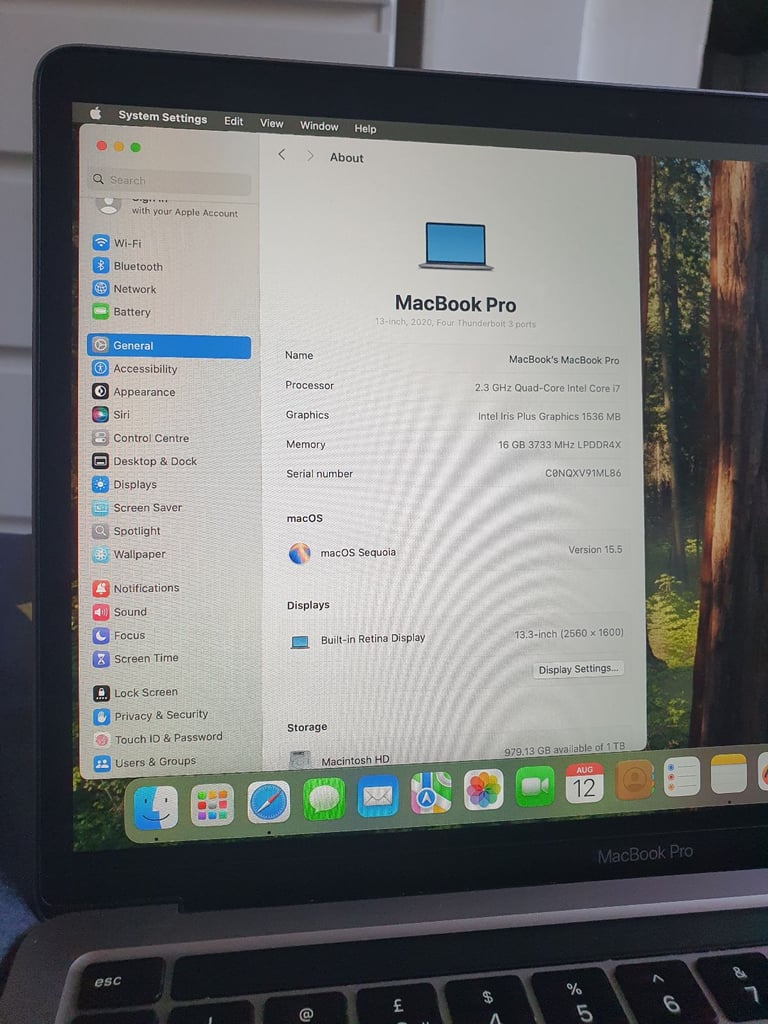The image size is (768, 1024).
Task: Open Touch ID & Password settings
Action: [x=158, y=739]
